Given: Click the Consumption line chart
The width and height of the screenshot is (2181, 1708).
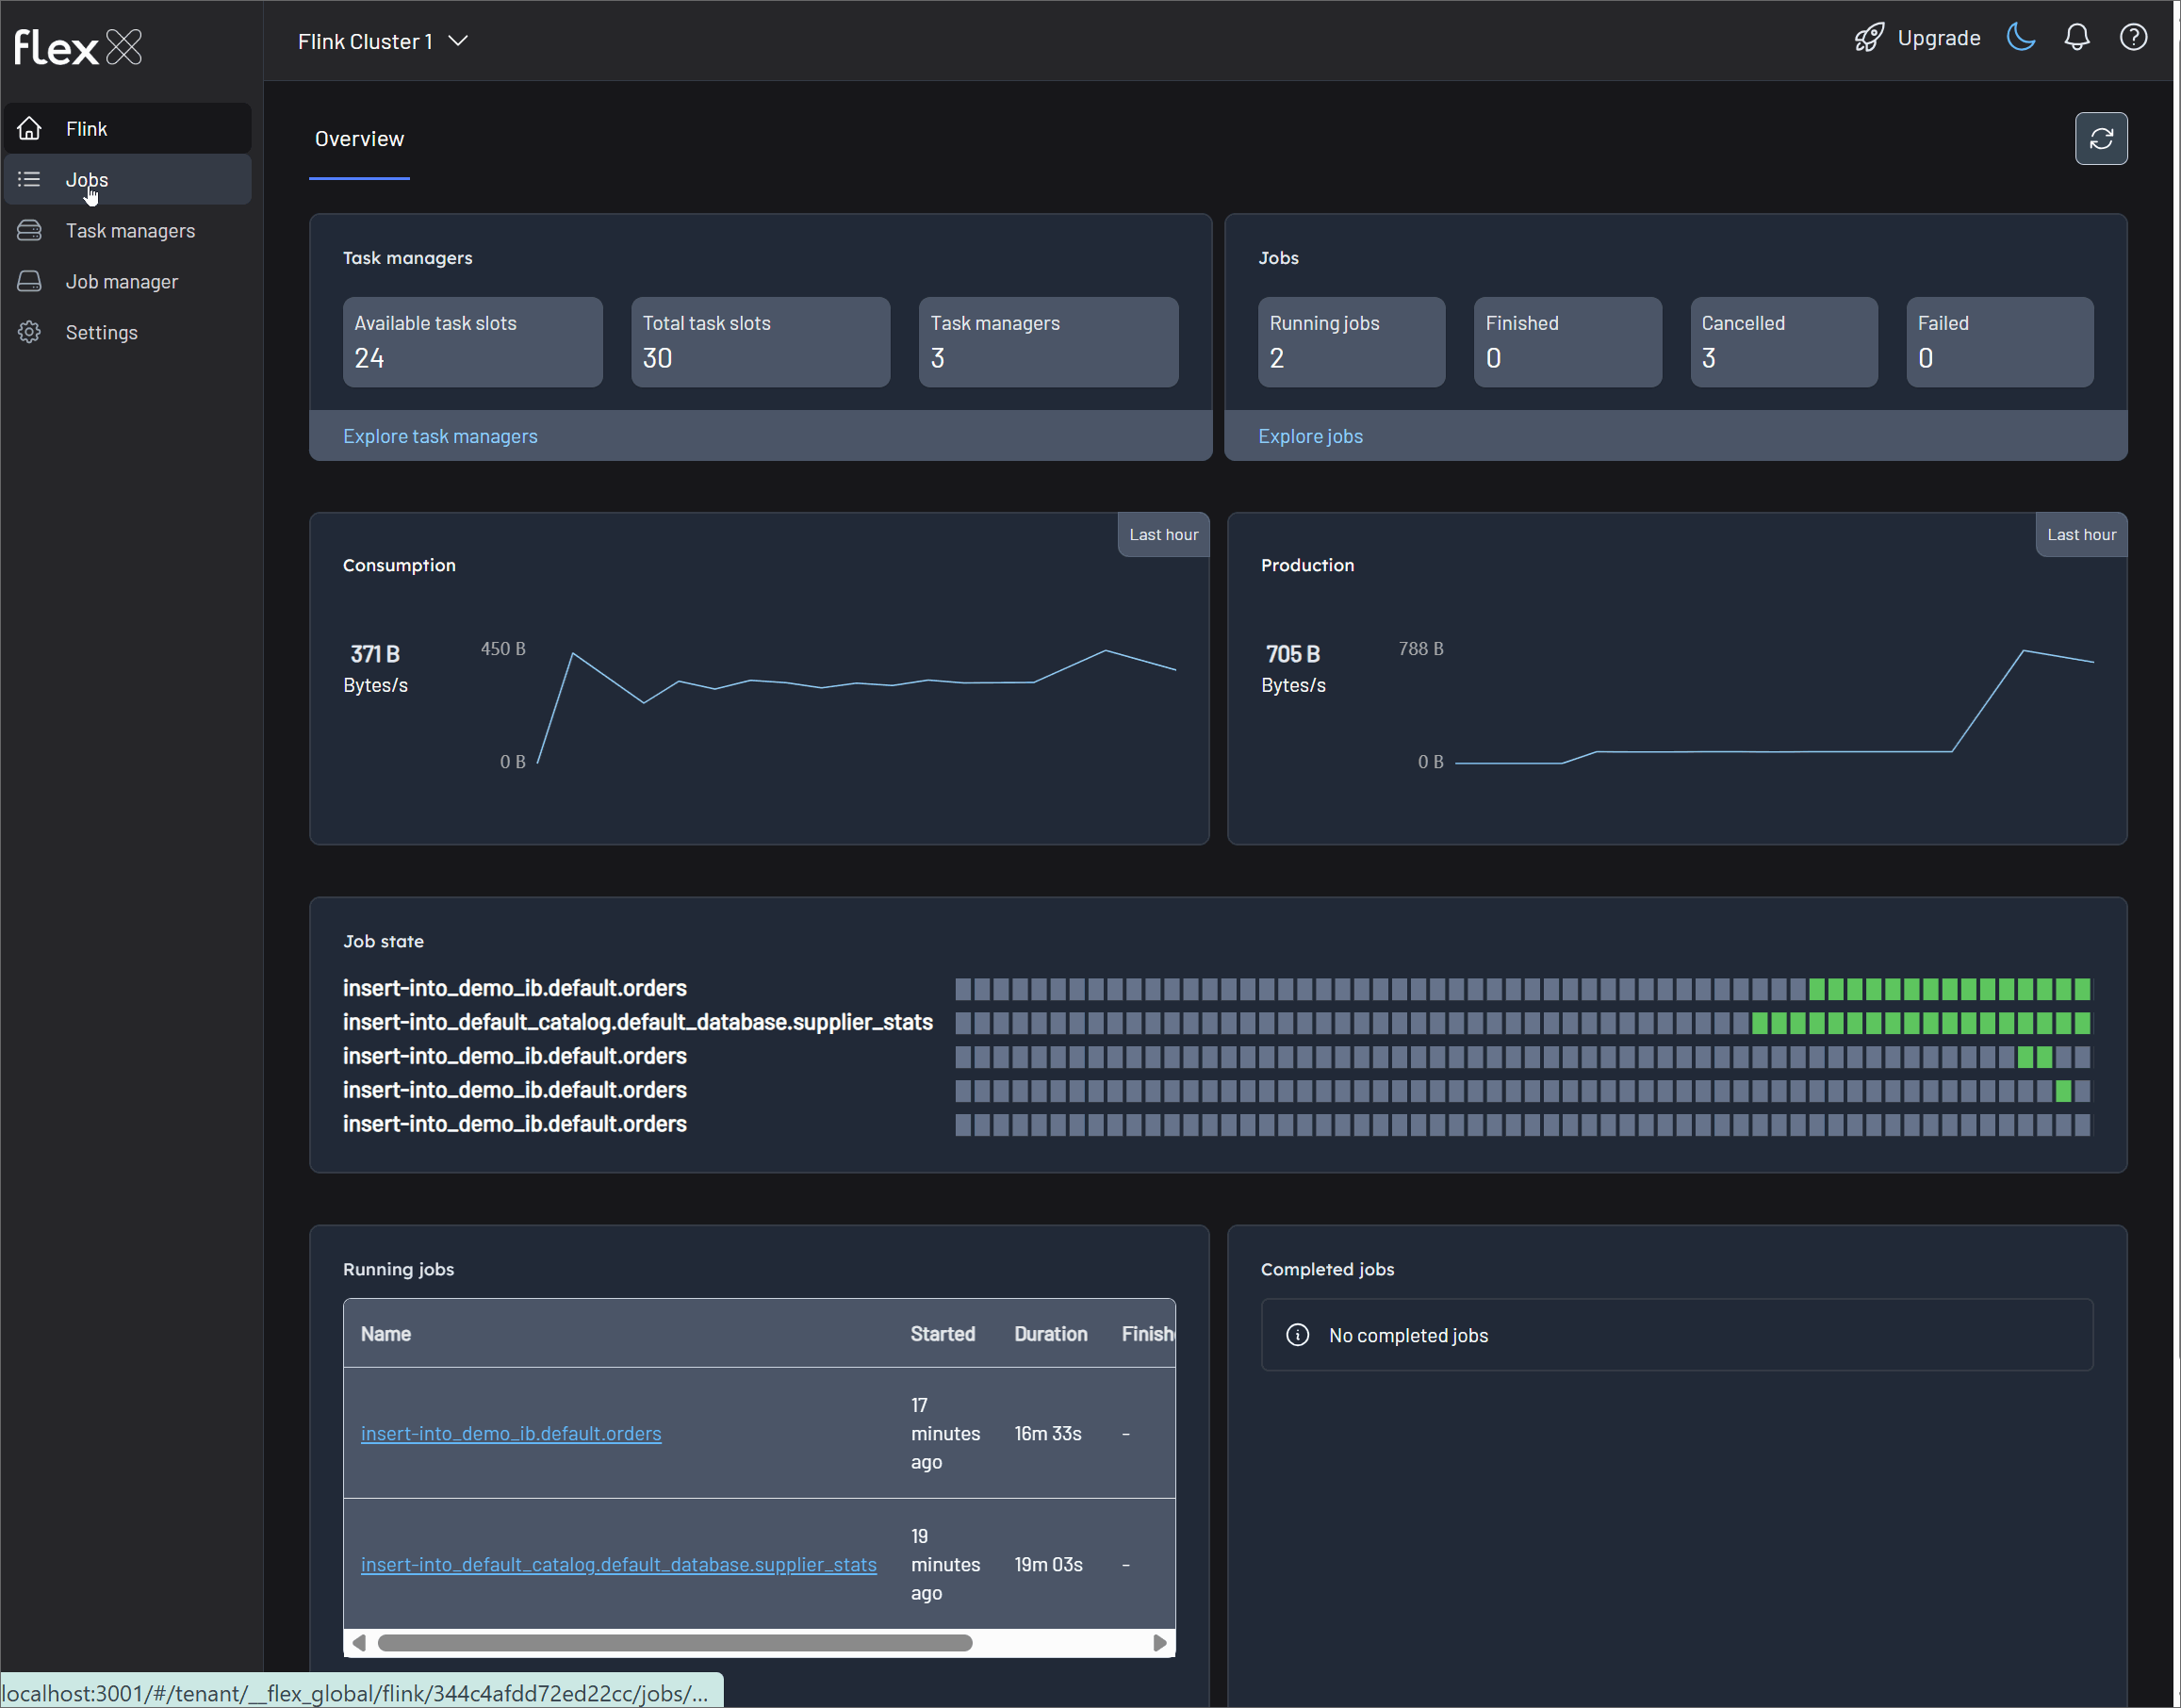Looking at the screenshot, I should coord(856,706).
